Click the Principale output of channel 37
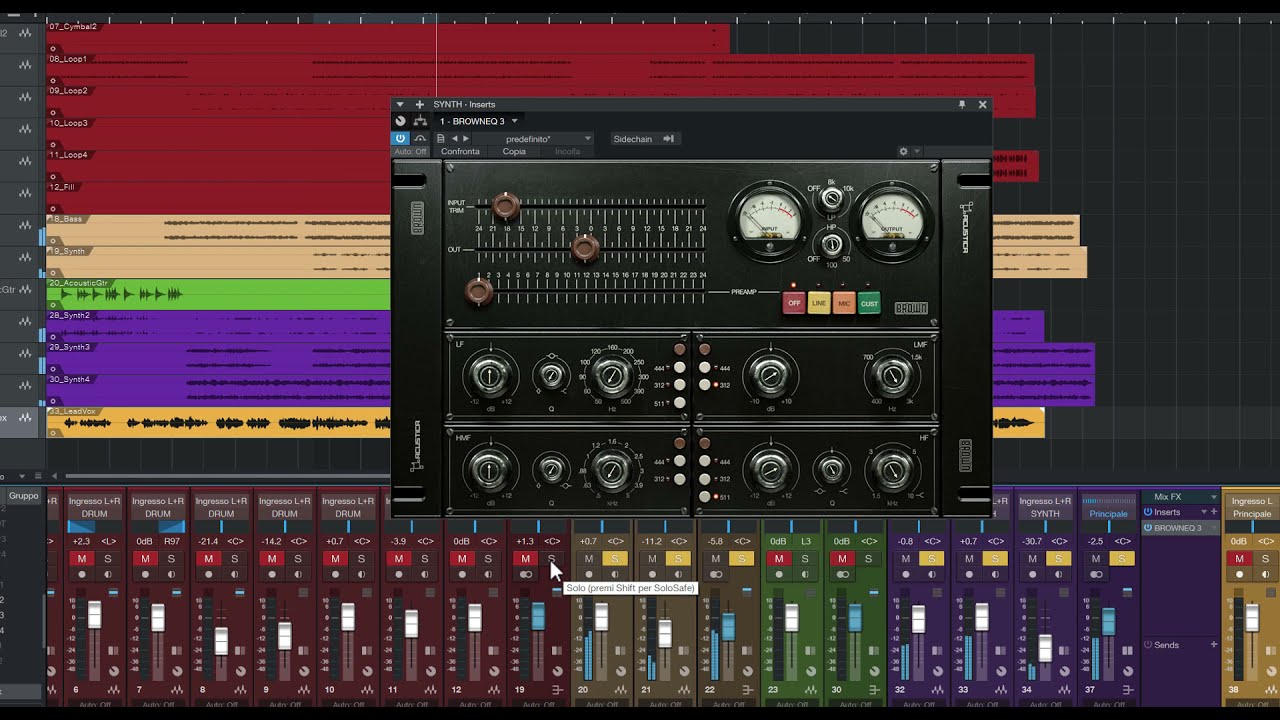 (x=1108, y=514)
